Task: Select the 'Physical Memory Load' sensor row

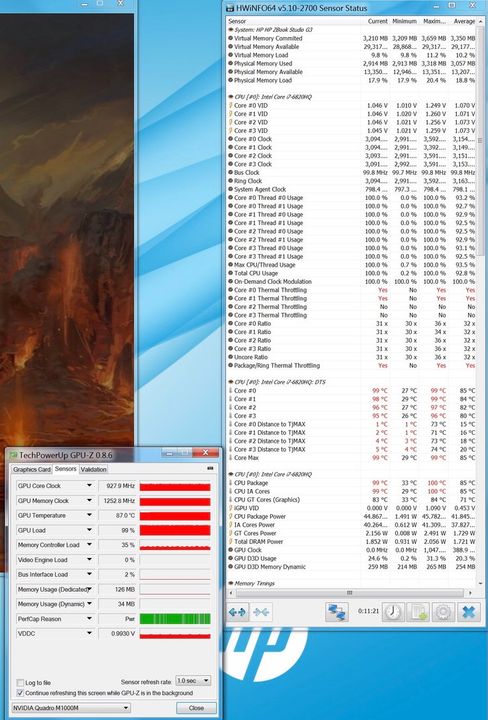Action: pyautogui.click(x=352, y=80)
